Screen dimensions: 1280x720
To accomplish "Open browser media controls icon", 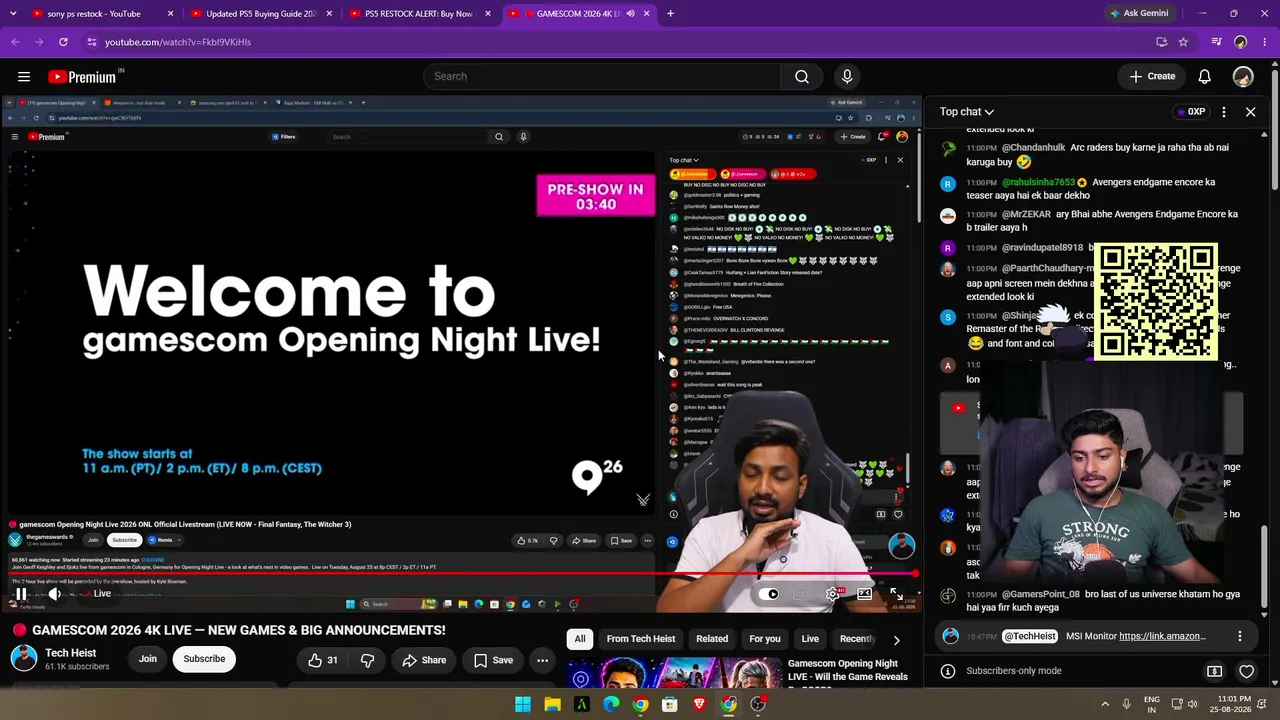I will point(1216,42).
